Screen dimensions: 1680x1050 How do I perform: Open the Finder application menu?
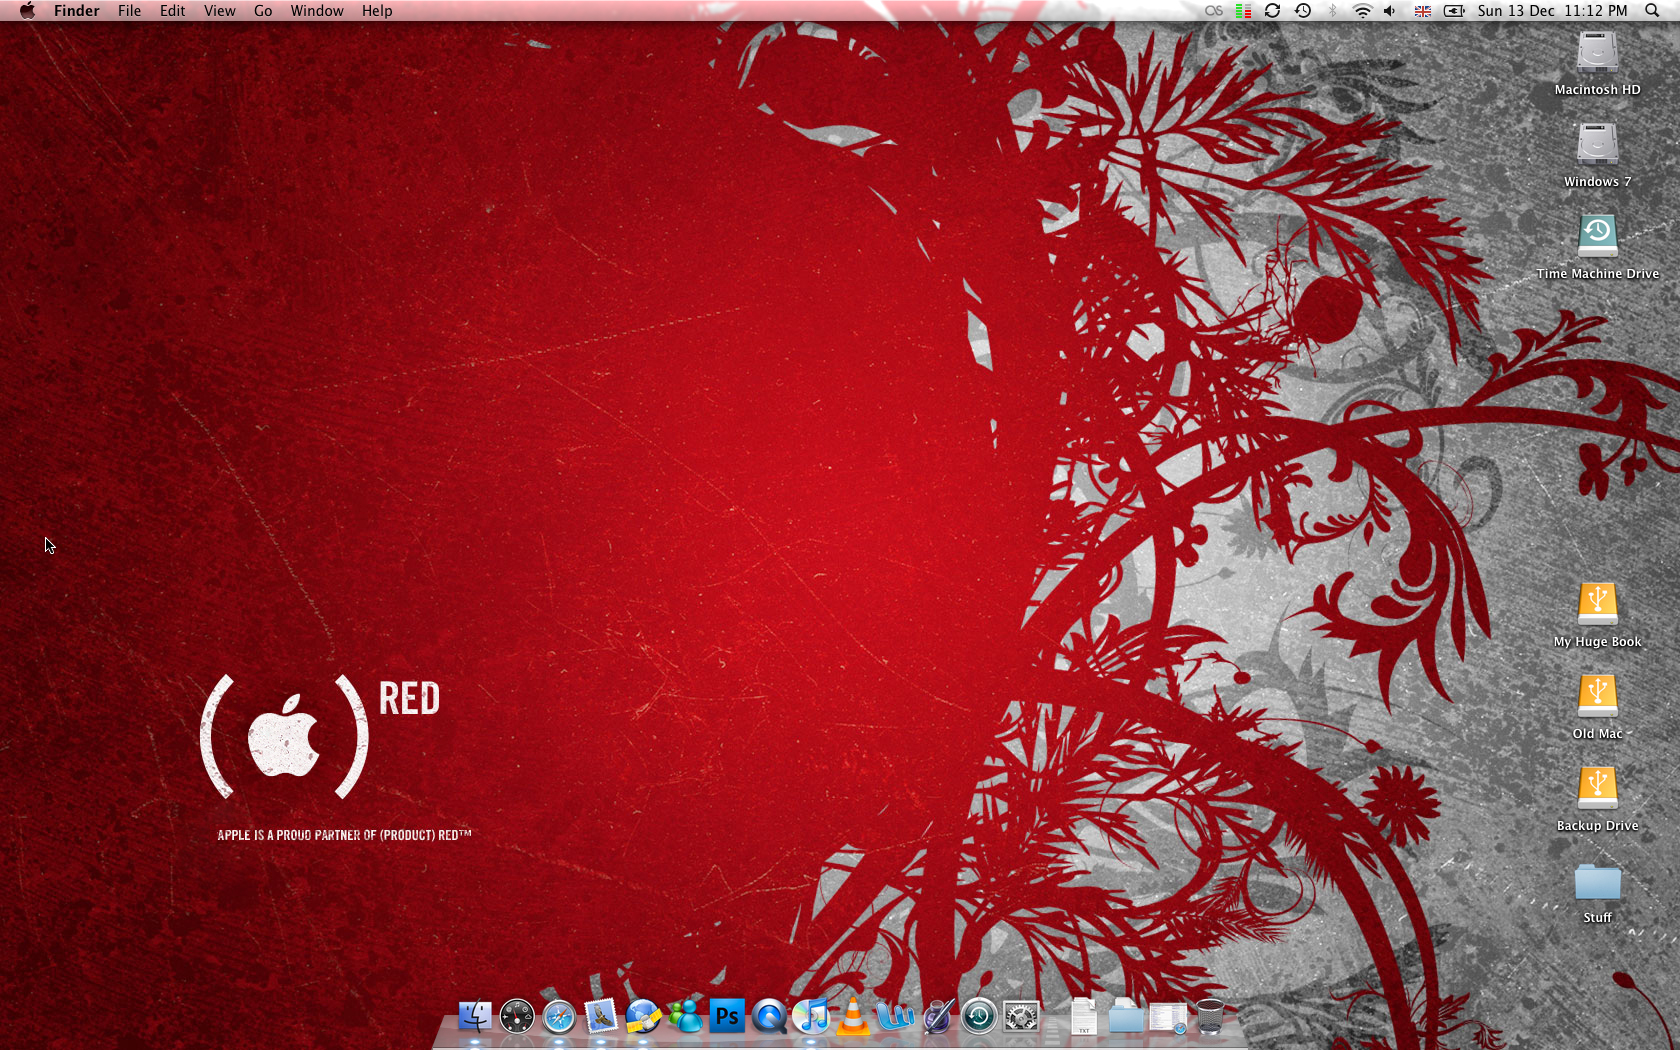pyautogui.click(x=77, y=11)
